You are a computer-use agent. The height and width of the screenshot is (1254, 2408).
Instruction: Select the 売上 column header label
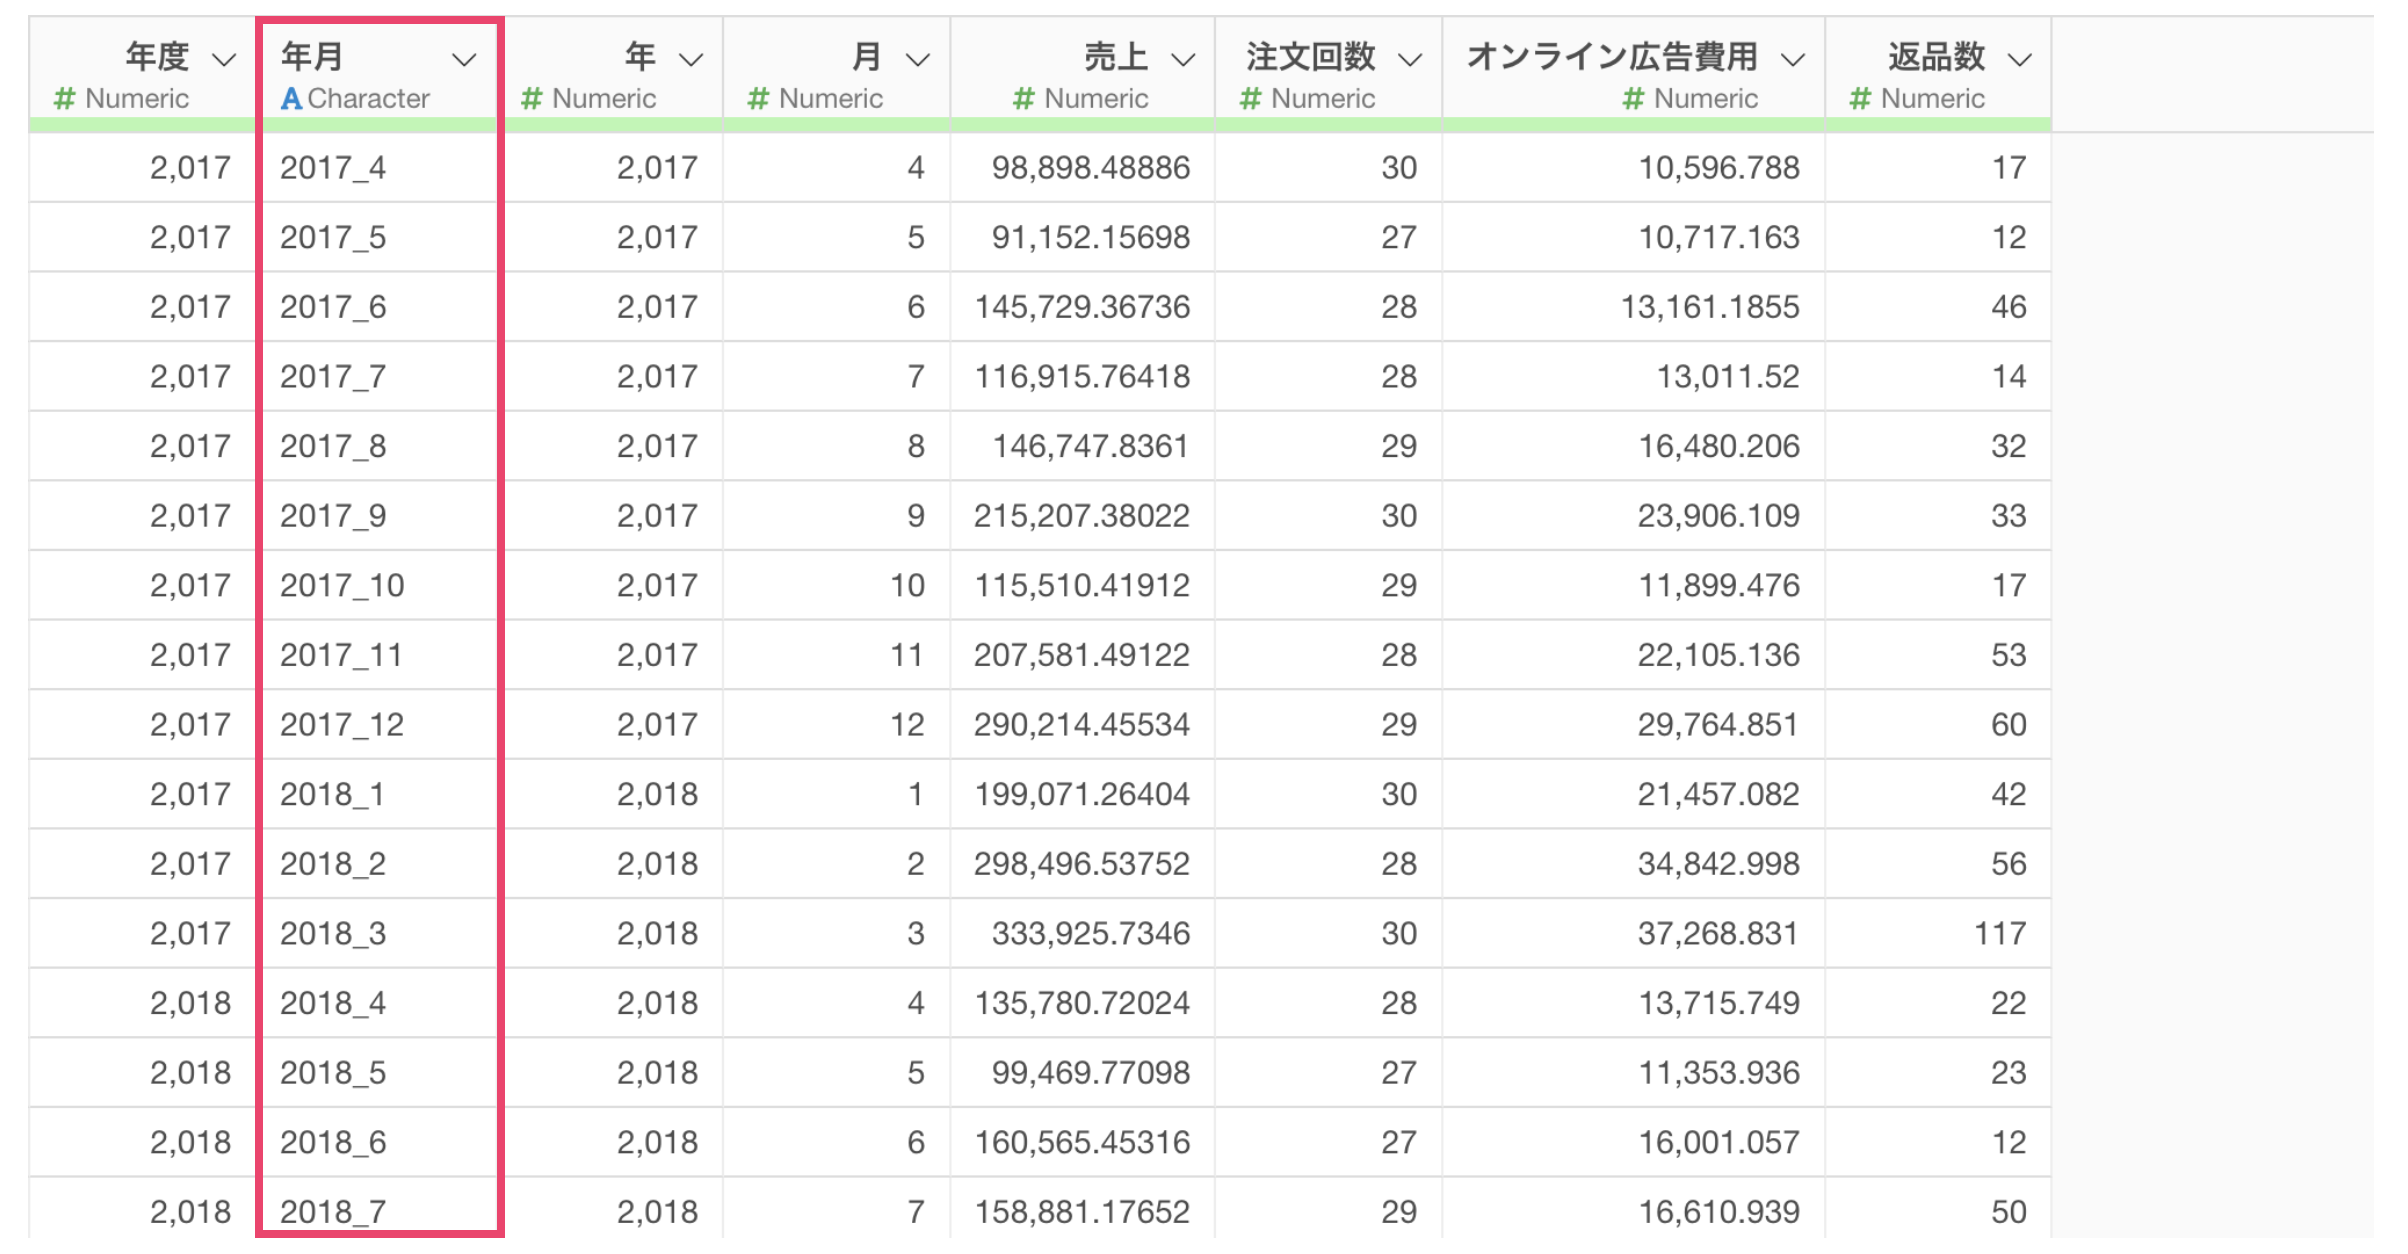coord(1116,57)
